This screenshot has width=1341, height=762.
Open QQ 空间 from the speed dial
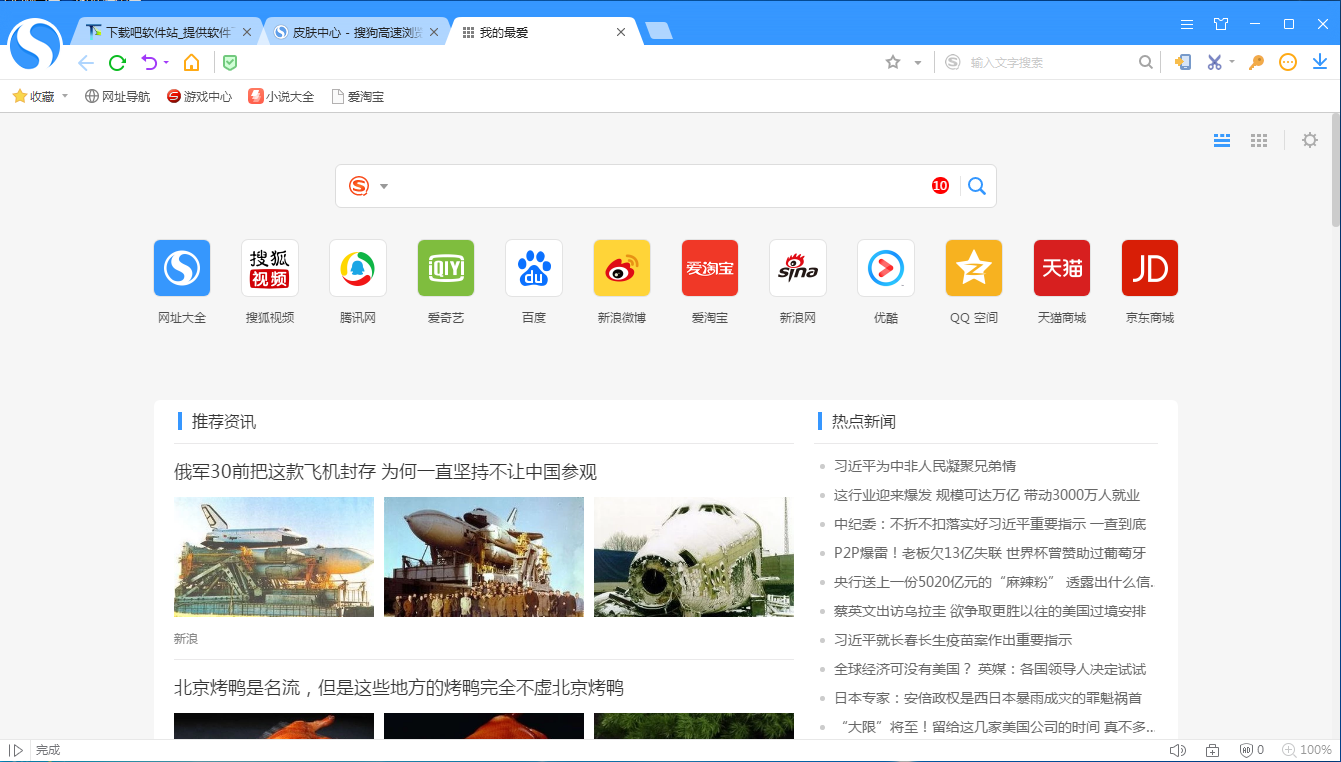pos(973,268)
